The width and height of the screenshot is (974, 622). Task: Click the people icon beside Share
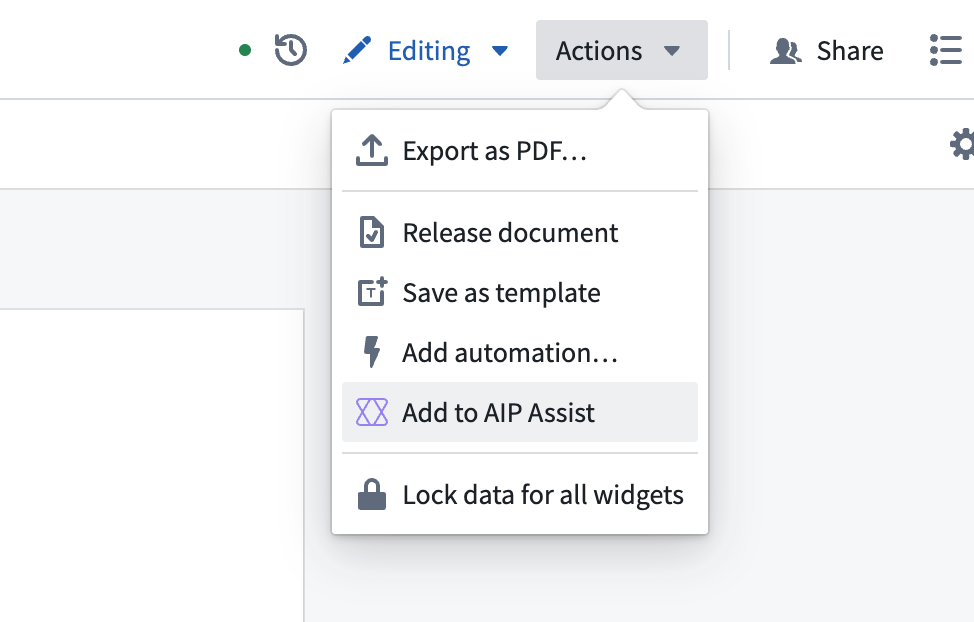point(786,51)
